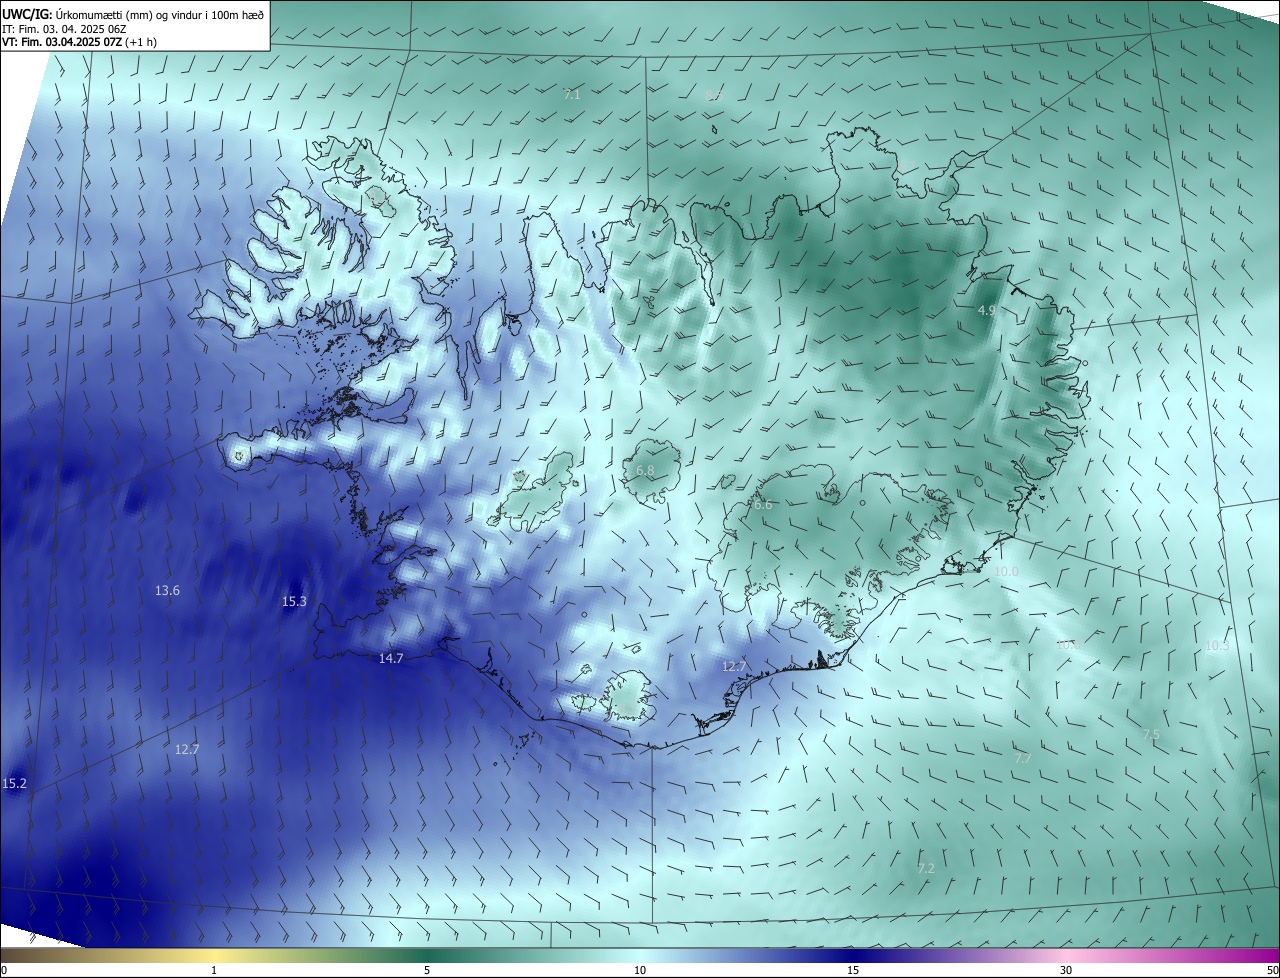The height and width of the screenshot is (978, 1280).
Task: Click the 0 tick on the color scale
Action: point(4,970)
